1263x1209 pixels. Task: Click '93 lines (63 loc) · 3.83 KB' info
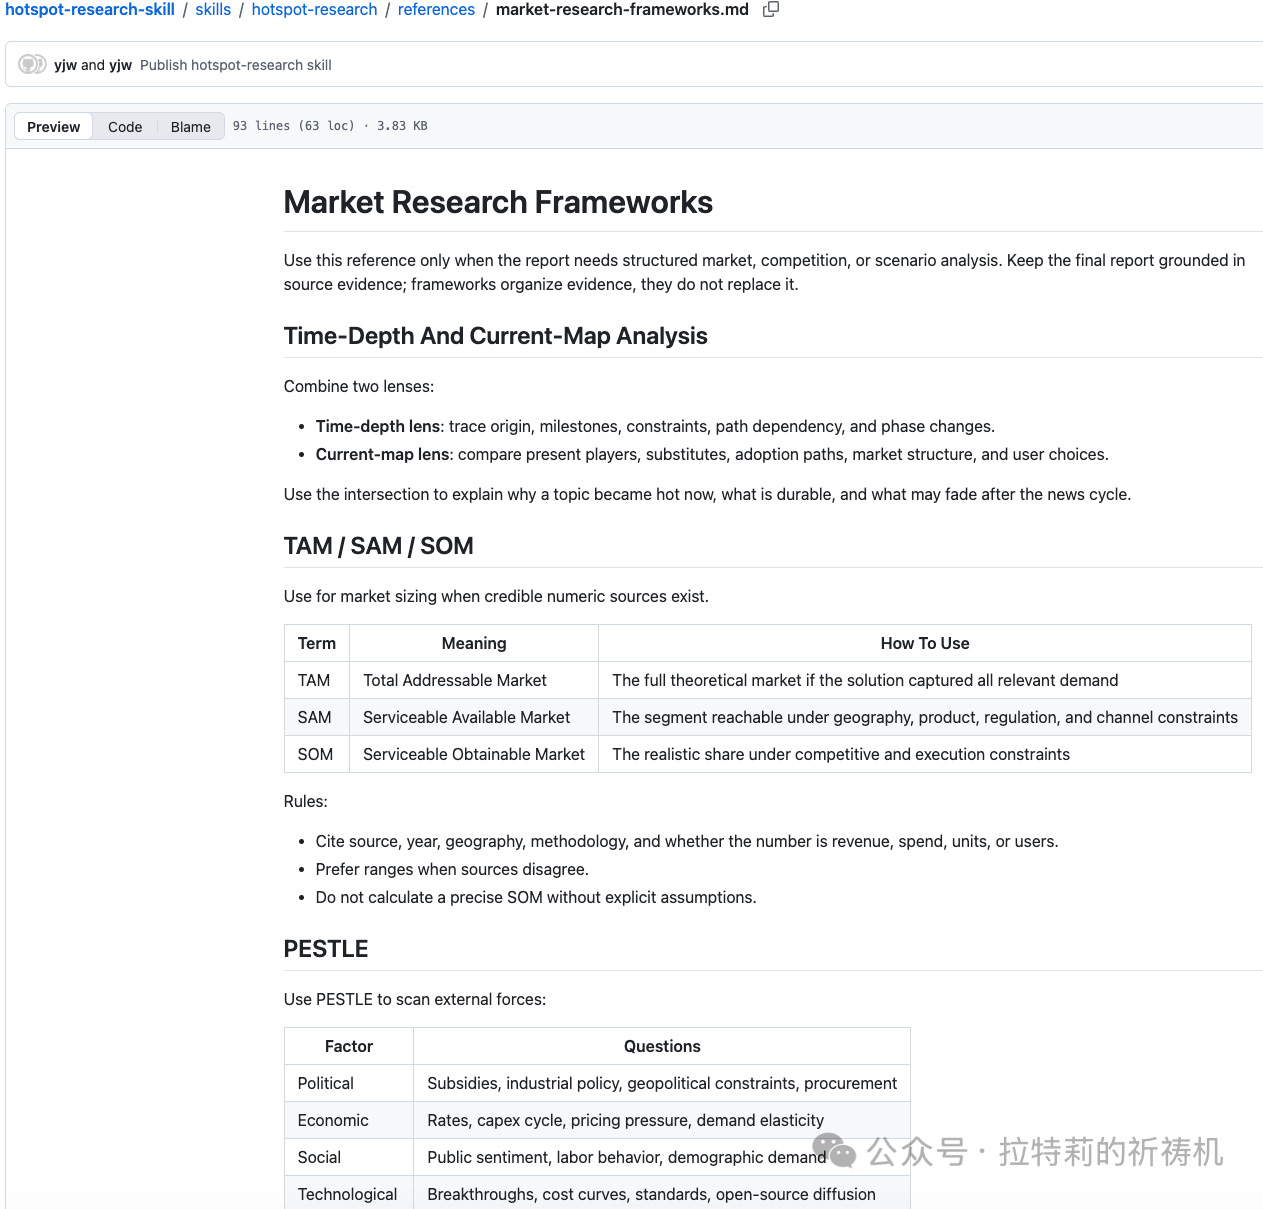[x=330, y=126]
